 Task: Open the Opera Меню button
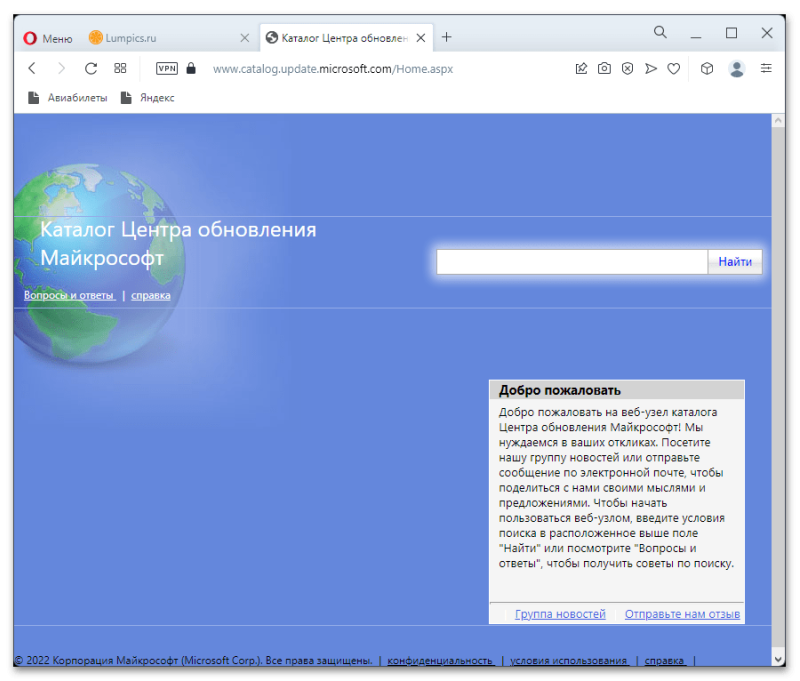pyautogui.click(x=48, y=38)
